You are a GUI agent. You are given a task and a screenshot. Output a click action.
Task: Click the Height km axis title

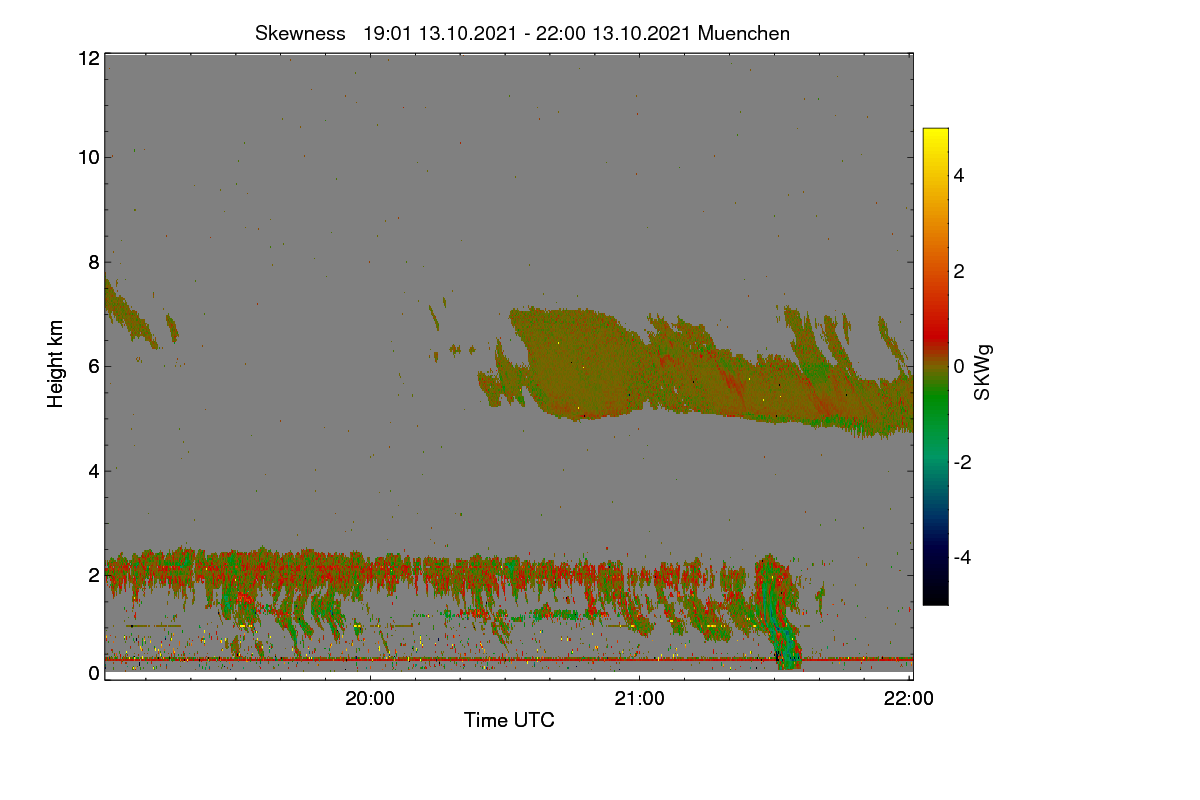(x=56, y=364)
